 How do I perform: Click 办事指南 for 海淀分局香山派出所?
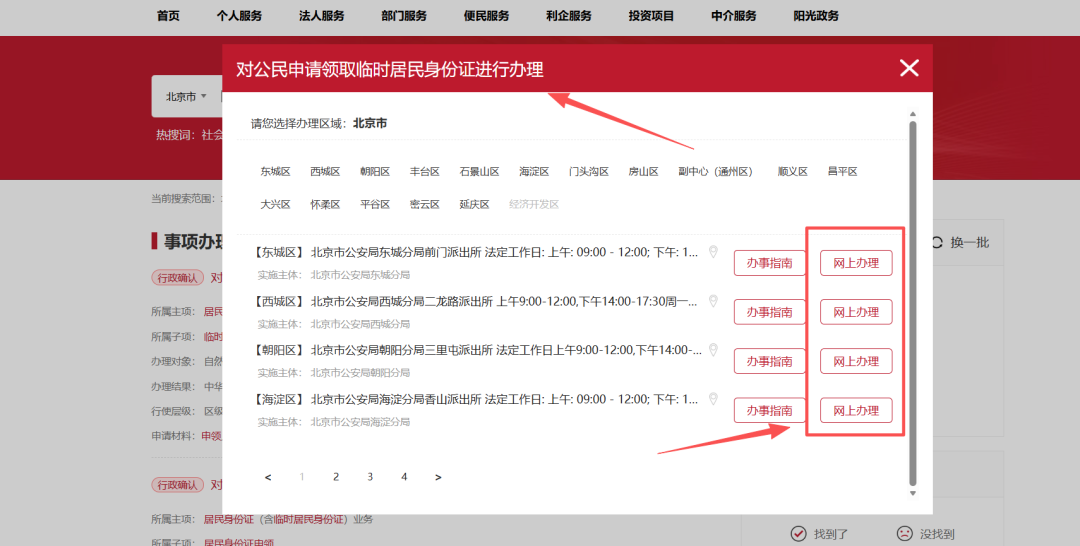[x=769, y=410]
